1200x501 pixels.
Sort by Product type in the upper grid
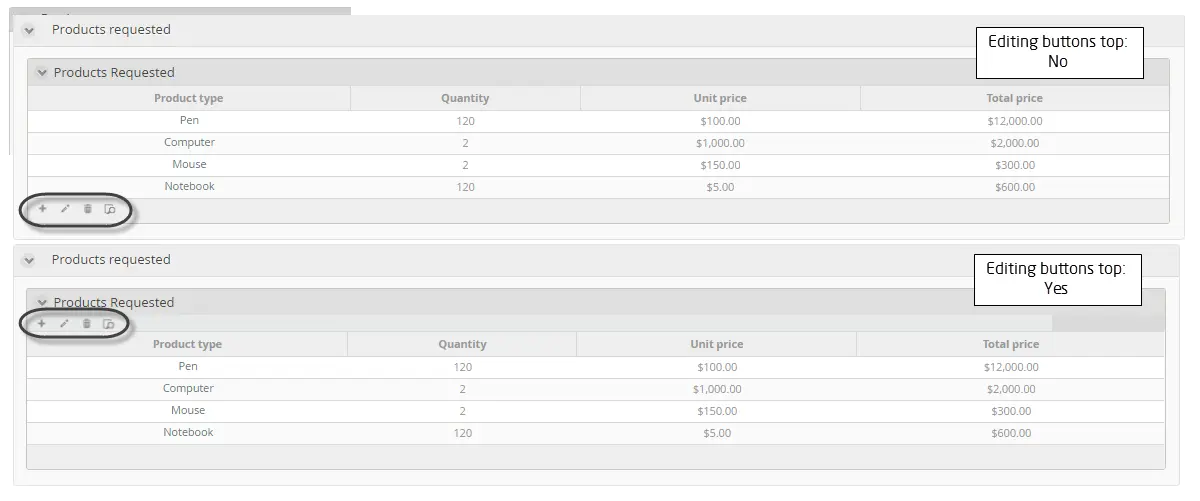coord(189,98)
